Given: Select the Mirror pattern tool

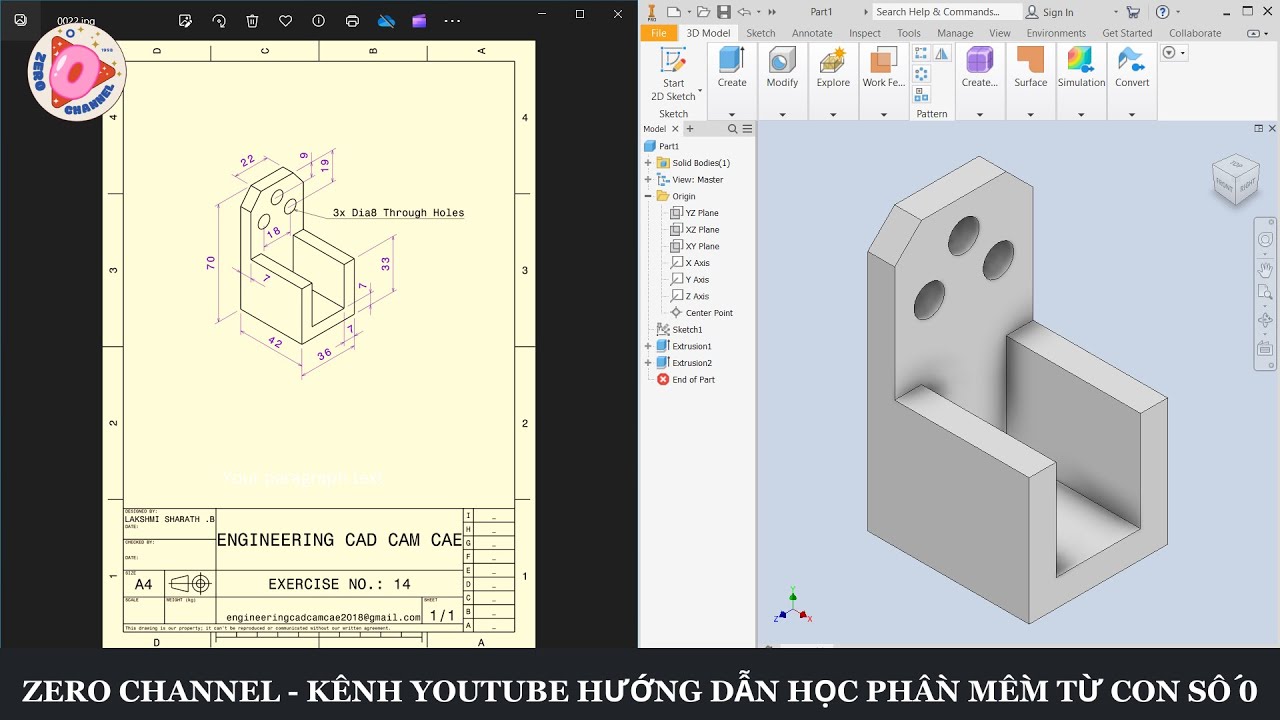Looking at the screenshot, I should coord(942,54).
